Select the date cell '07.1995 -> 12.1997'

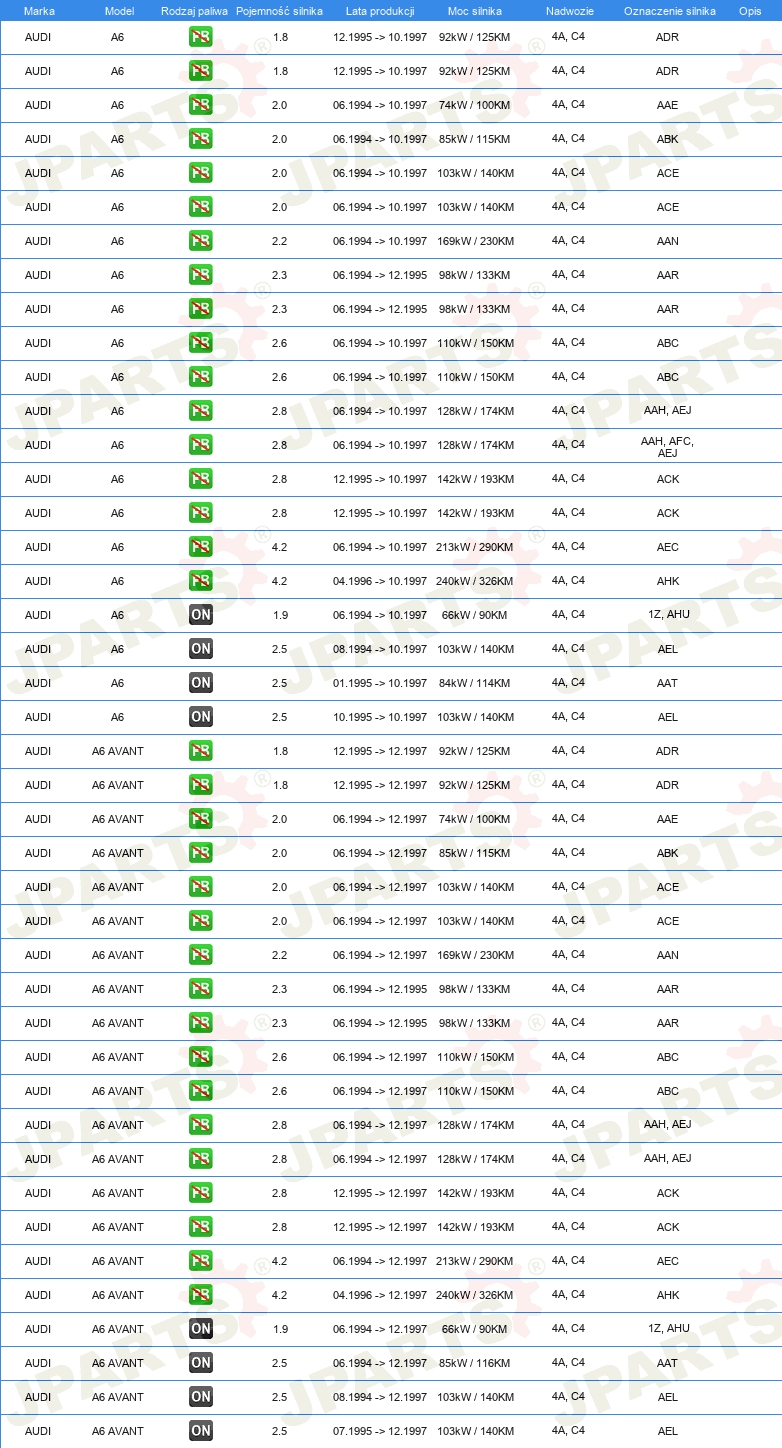pos(380,1431)
